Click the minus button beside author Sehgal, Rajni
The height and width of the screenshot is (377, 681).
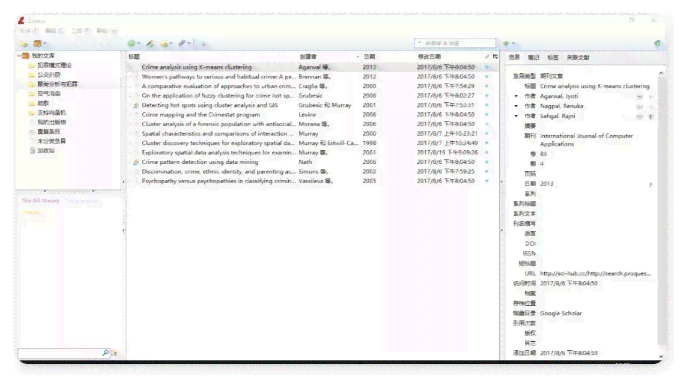click(x=640, y=116)
